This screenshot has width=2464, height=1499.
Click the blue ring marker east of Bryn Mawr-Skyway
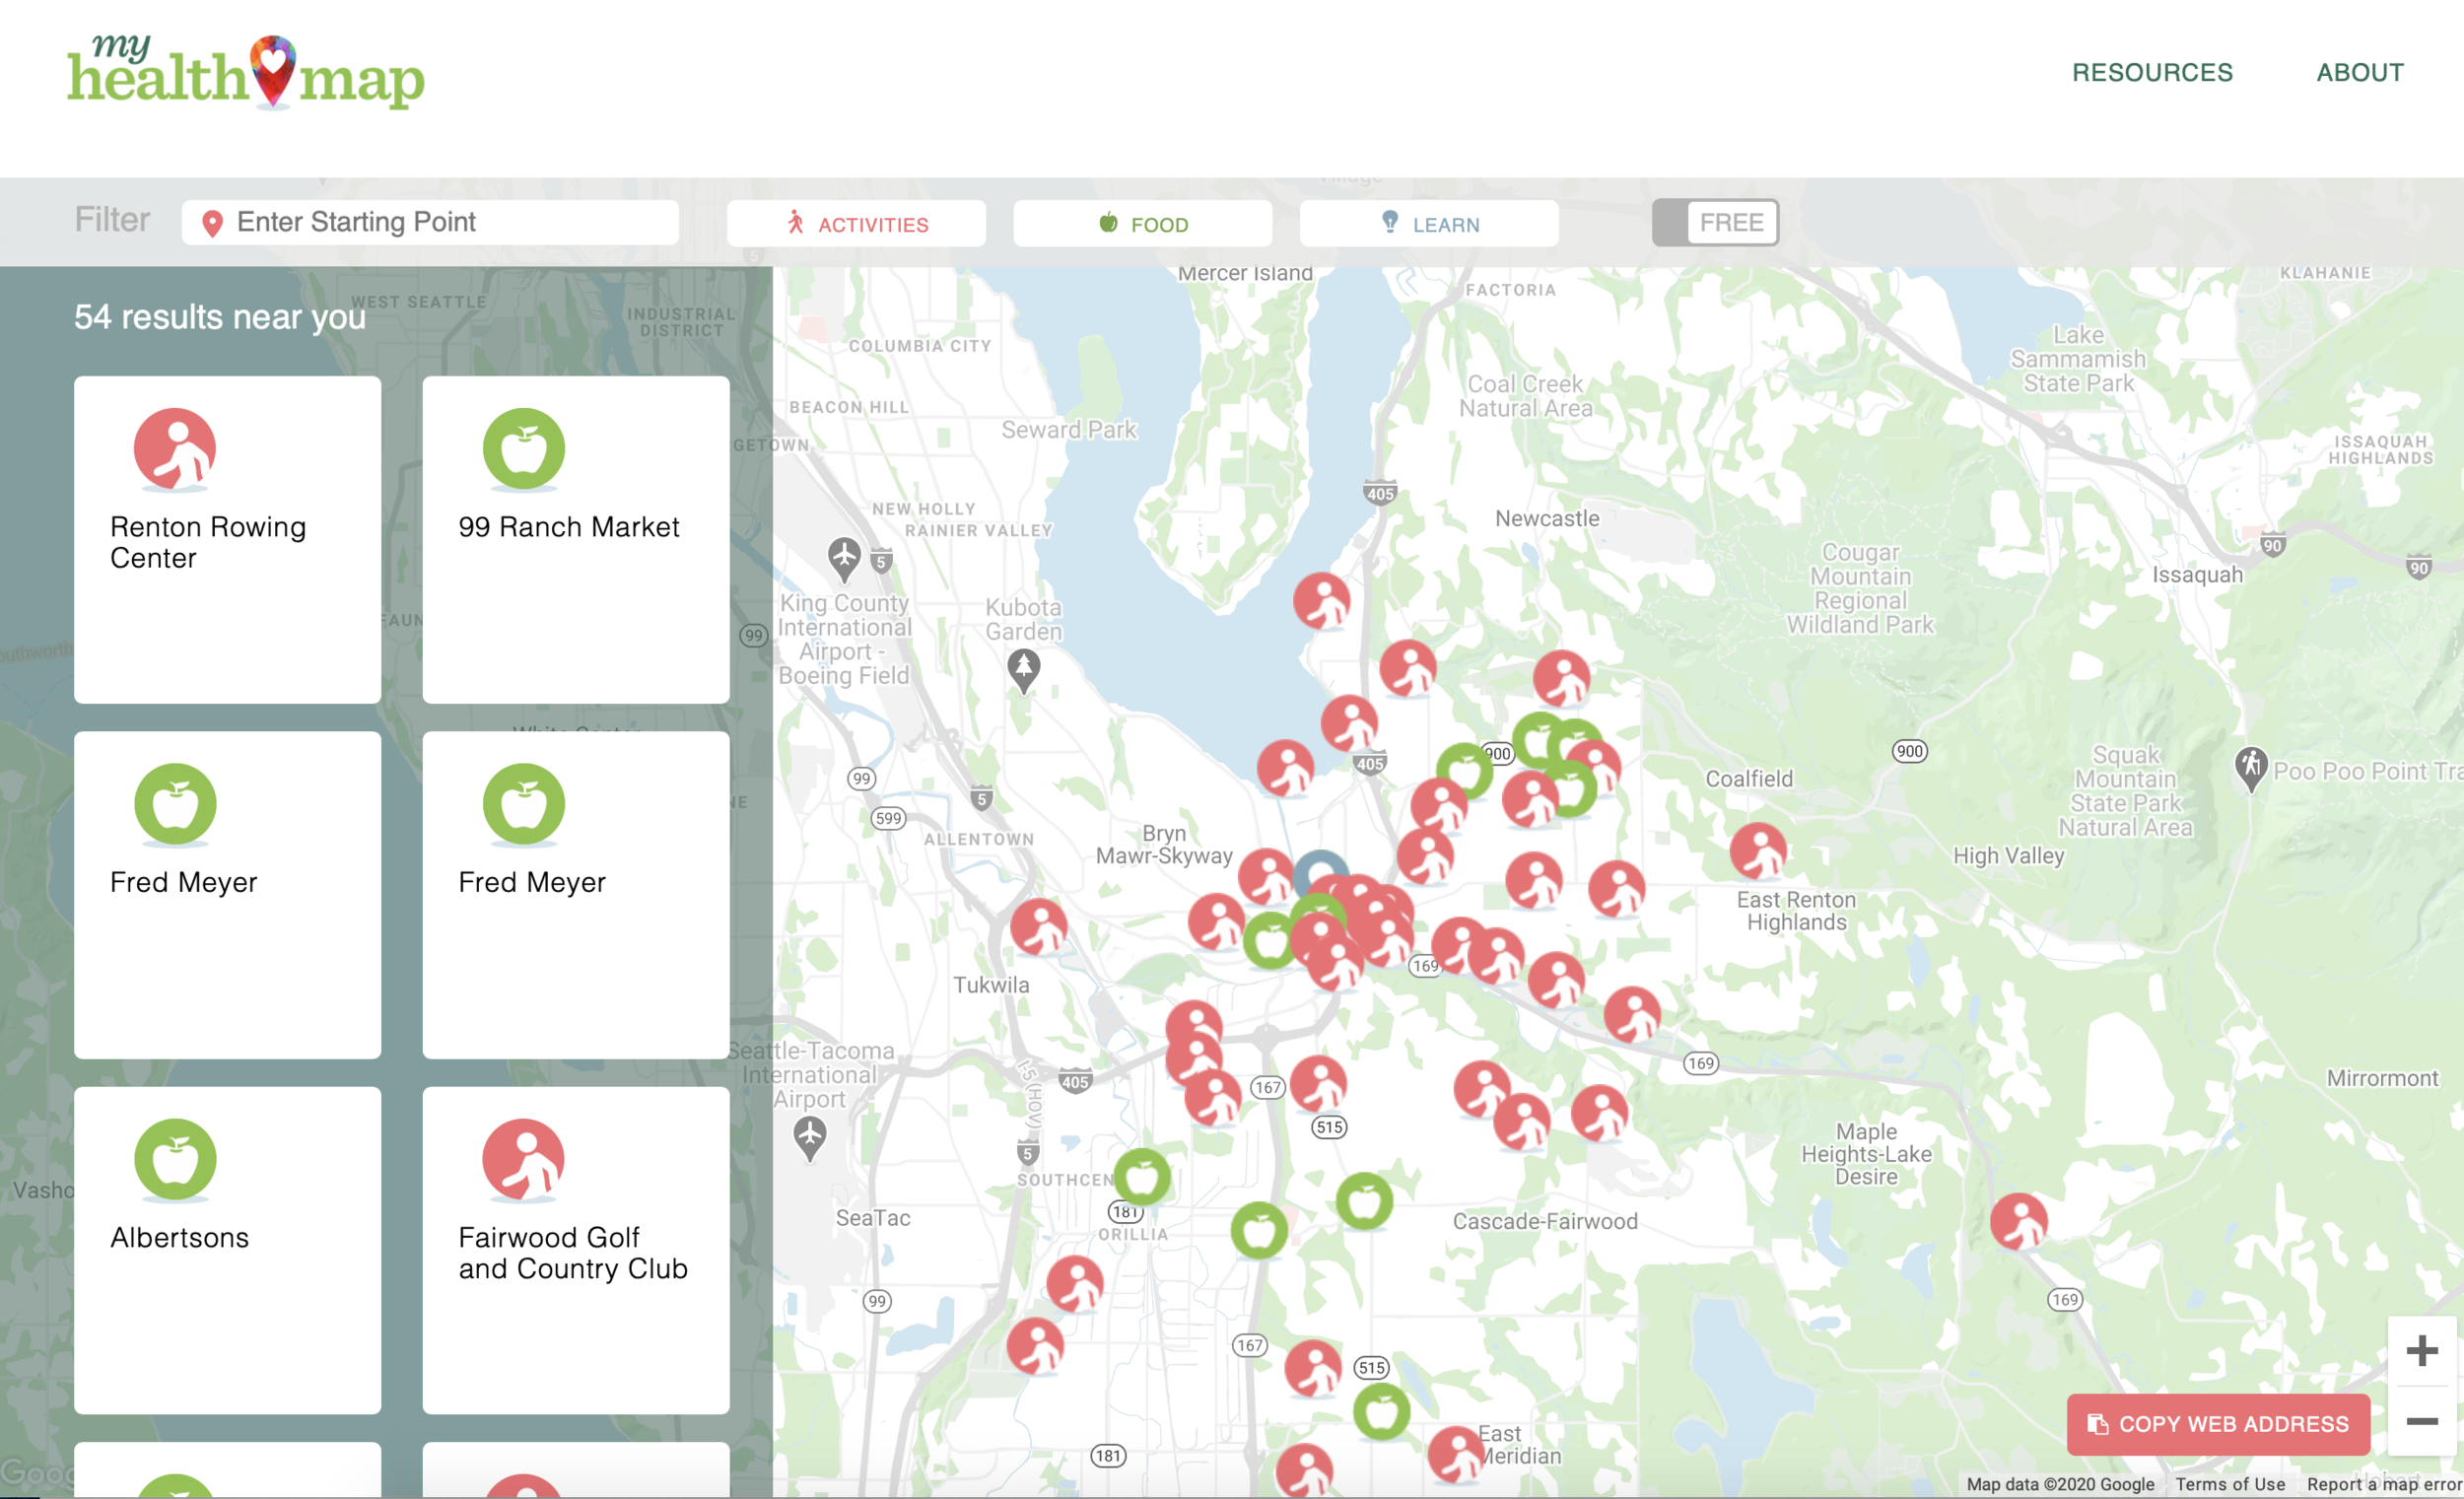(1320, 872)
